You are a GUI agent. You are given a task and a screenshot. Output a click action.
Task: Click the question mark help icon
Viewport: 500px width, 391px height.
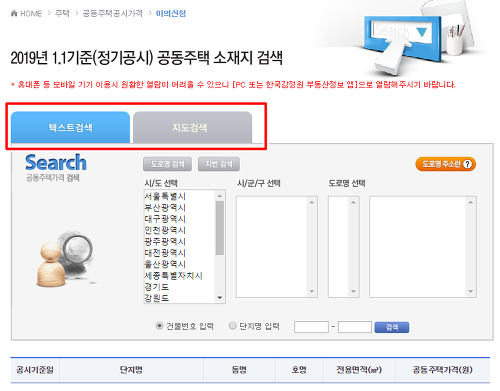click(x=468, y=164)
